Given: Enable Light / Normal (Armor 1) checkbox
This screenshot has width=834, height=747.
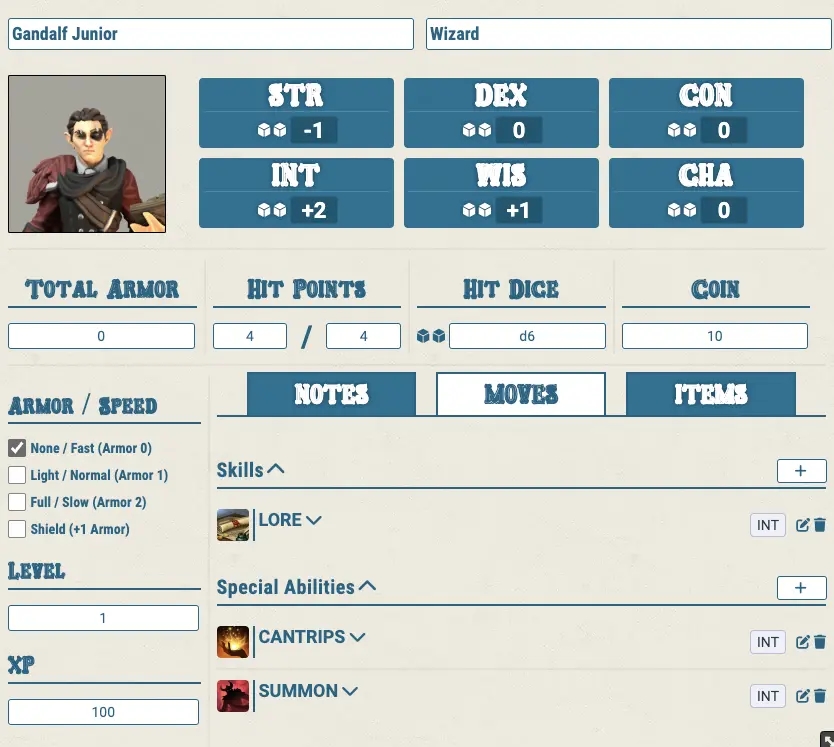Looking at the screenshot, I should click(17, 475).
